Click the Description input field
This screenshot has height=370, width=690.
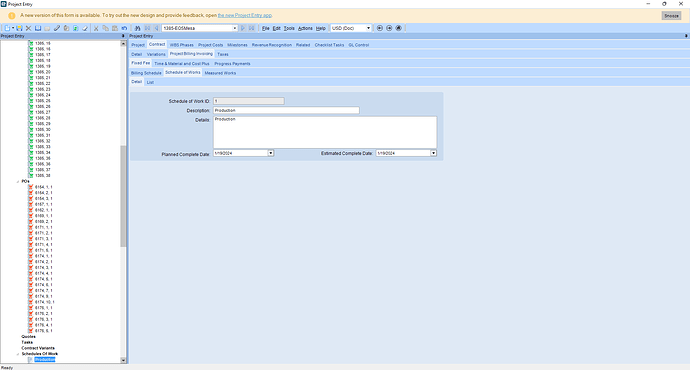click(286, 110)
